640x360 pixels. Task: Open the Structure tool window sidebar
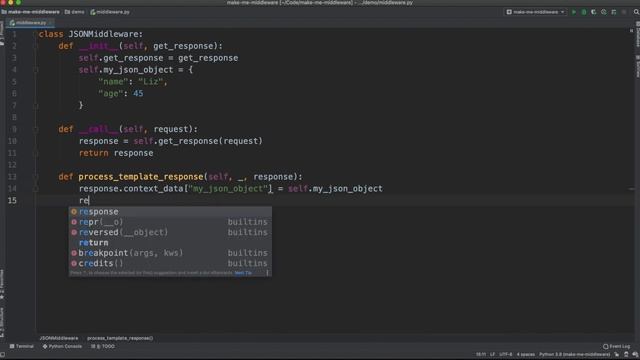click(2, 322)
